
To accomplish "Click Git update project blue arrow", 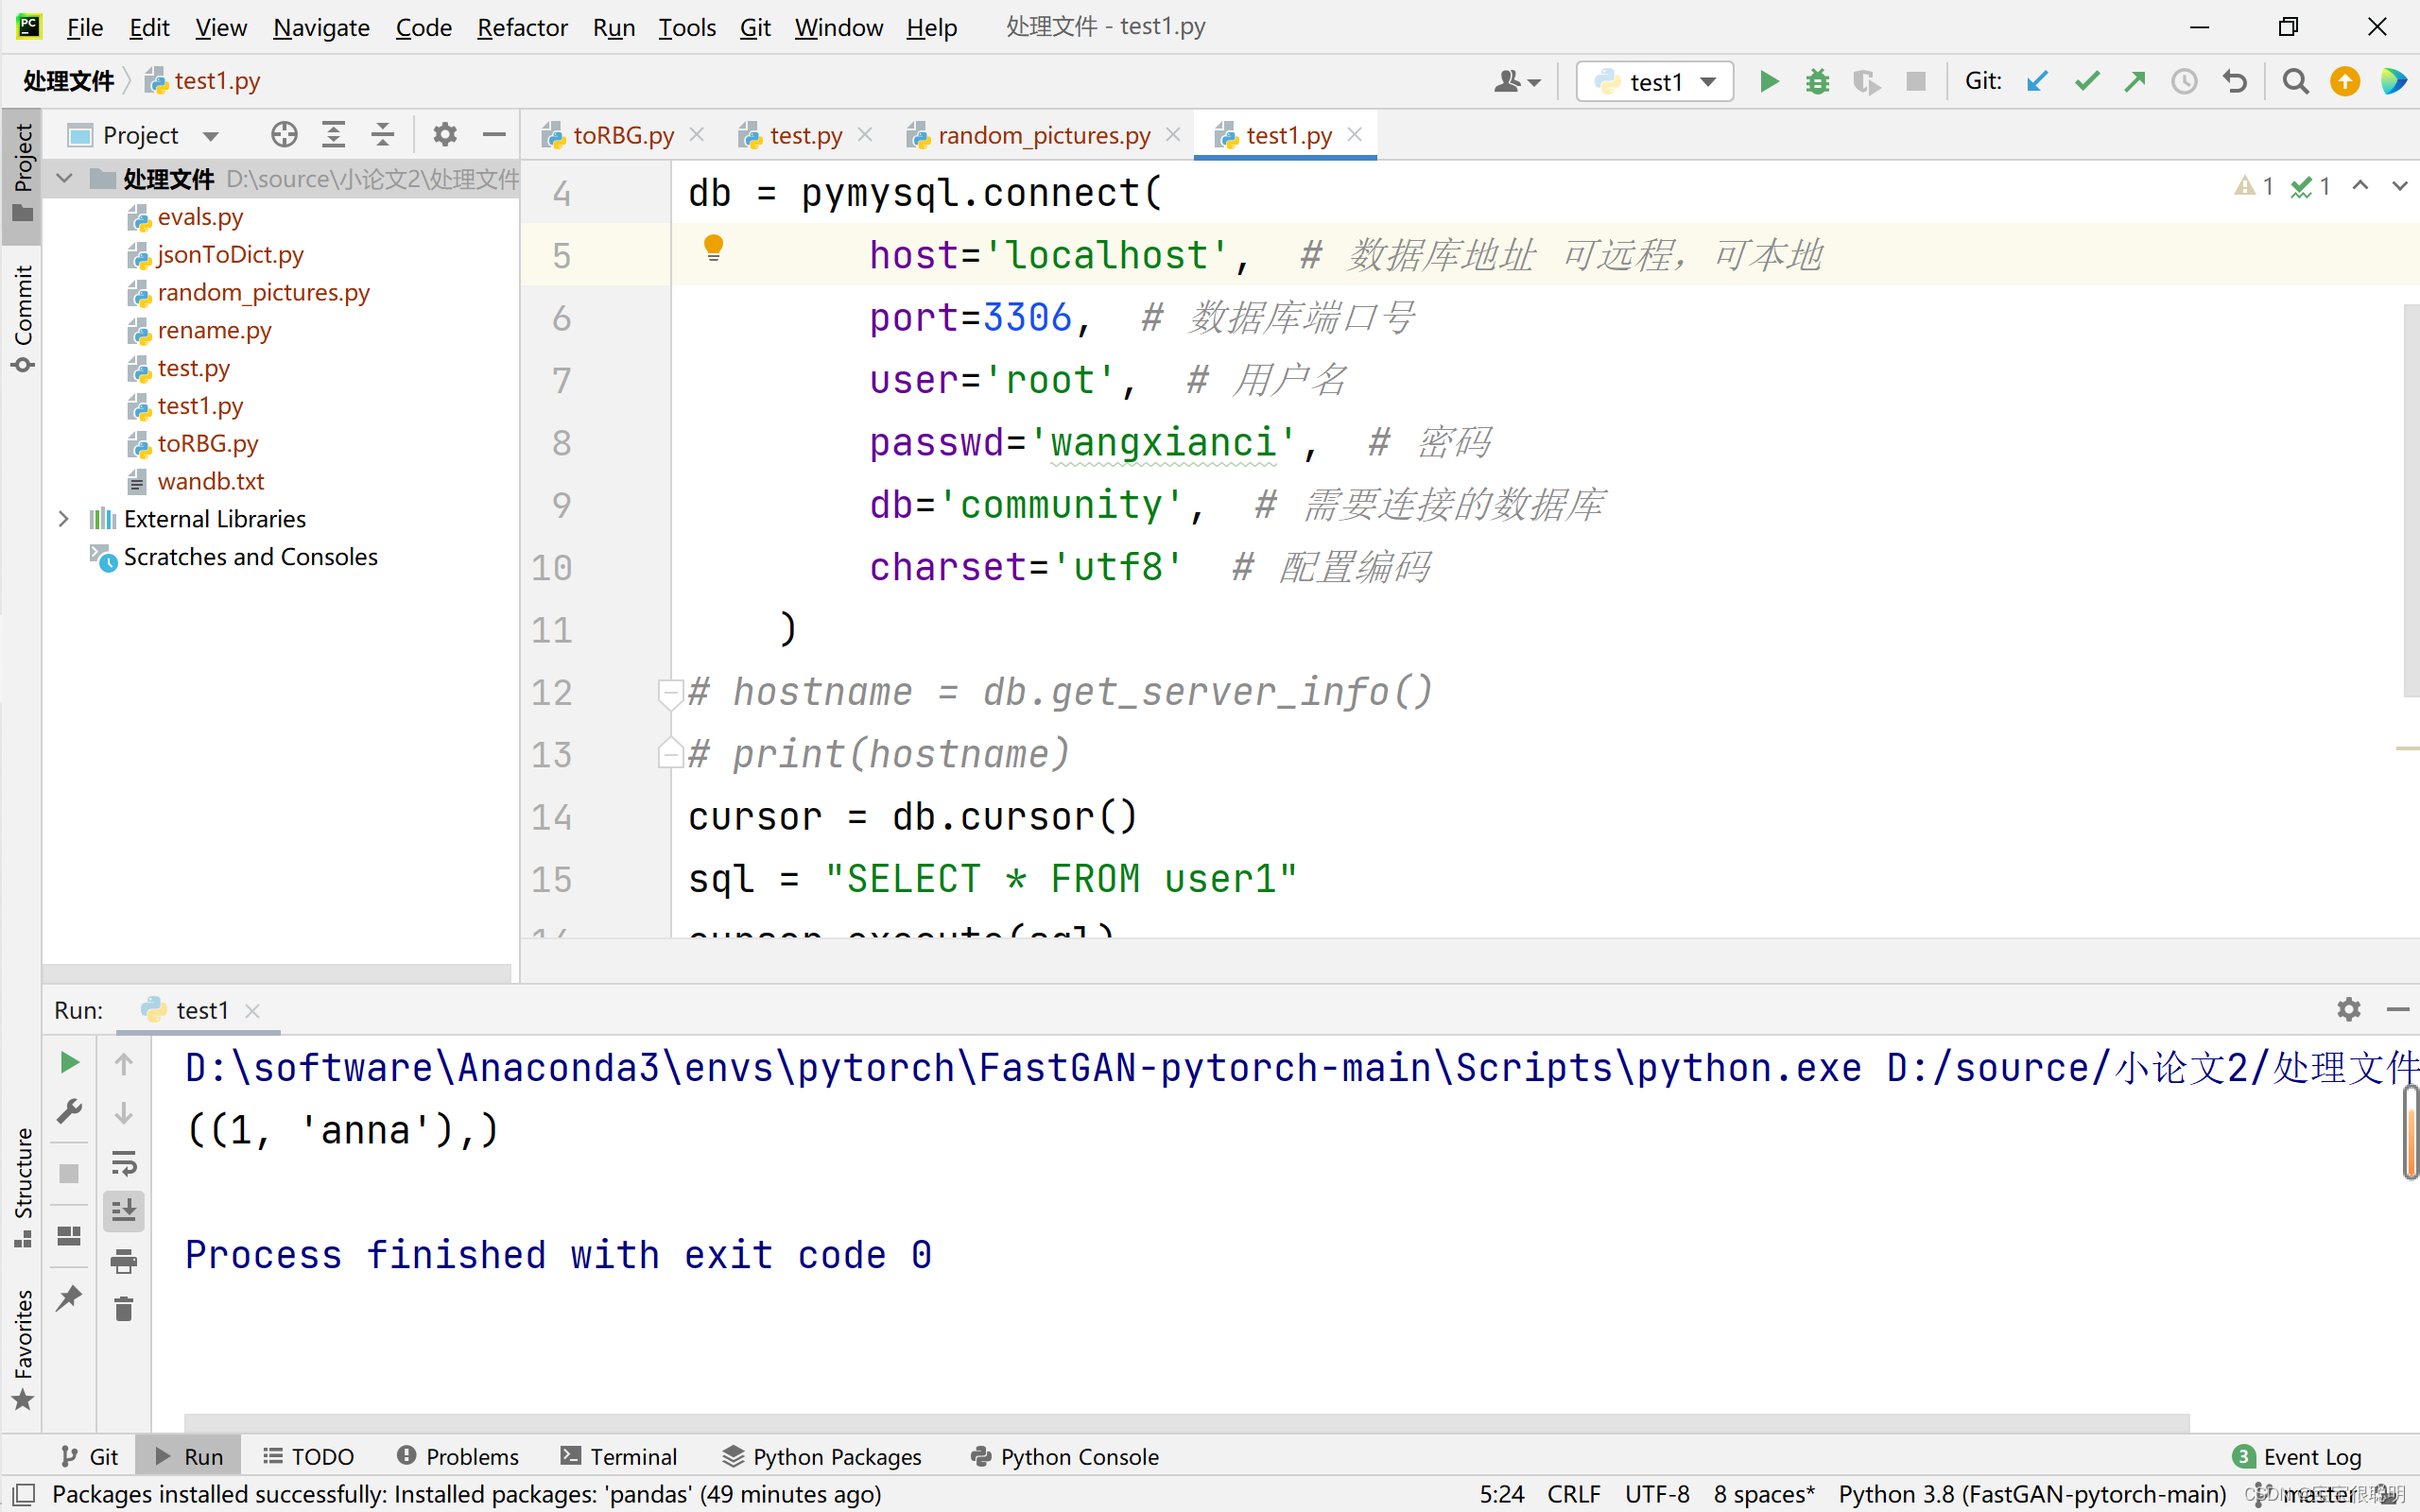I will [x=2037, y=81].
